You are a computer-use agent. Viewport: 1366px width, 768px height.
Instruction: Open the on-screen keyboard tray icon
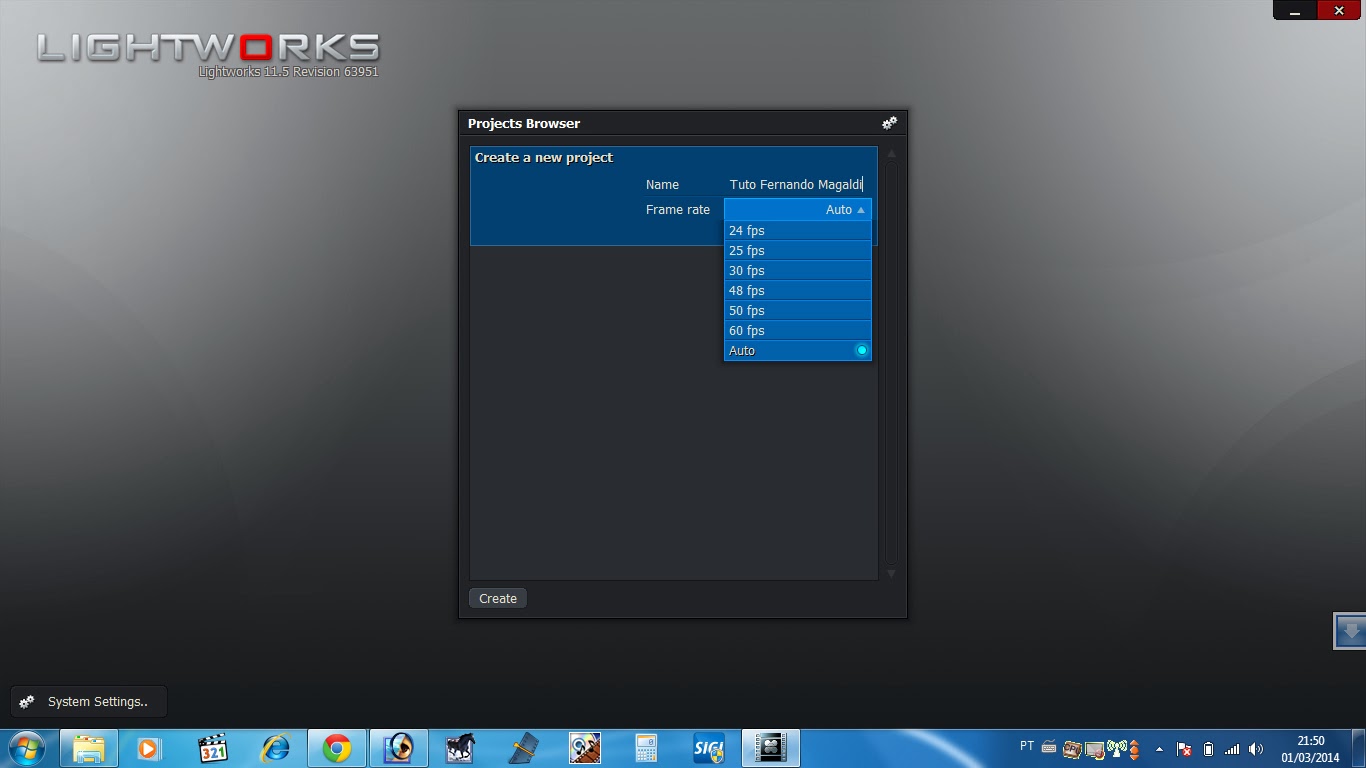coord(1049,747)
